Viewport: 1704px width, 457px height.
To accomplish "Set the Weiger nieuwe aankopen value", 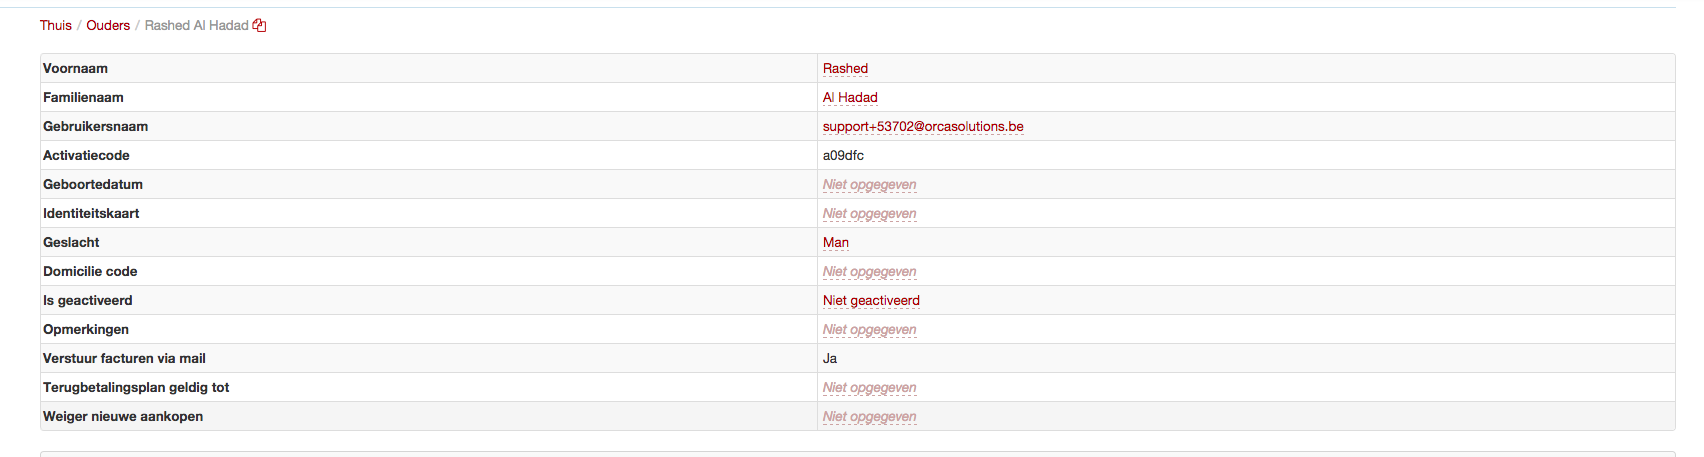I will point(869,417).
